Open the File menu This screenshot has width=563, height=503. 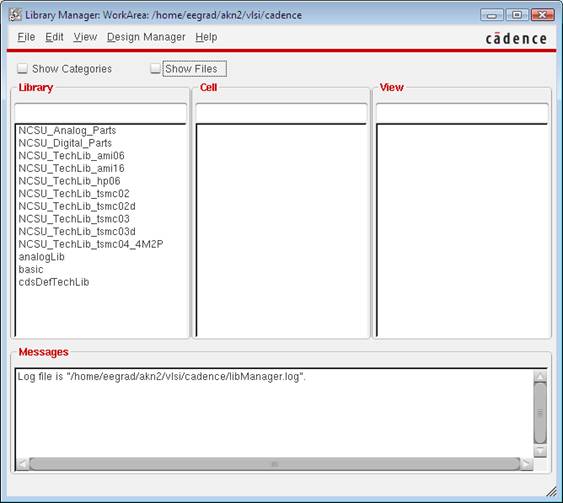click(26, 37)
